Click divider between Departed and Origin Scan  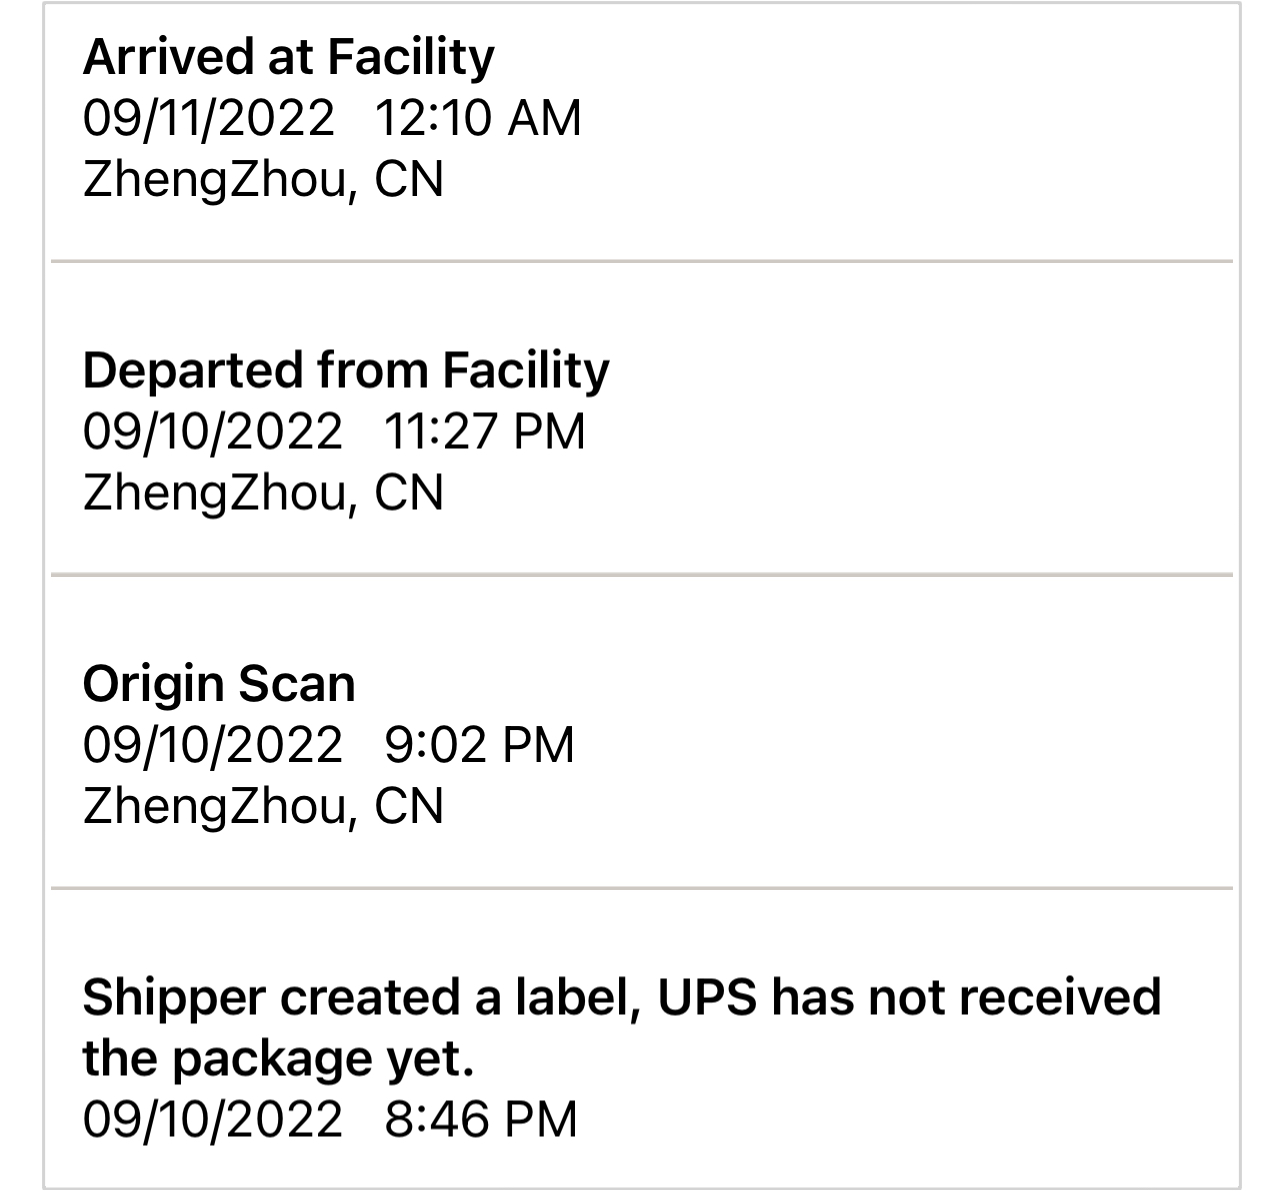(642, 575)
